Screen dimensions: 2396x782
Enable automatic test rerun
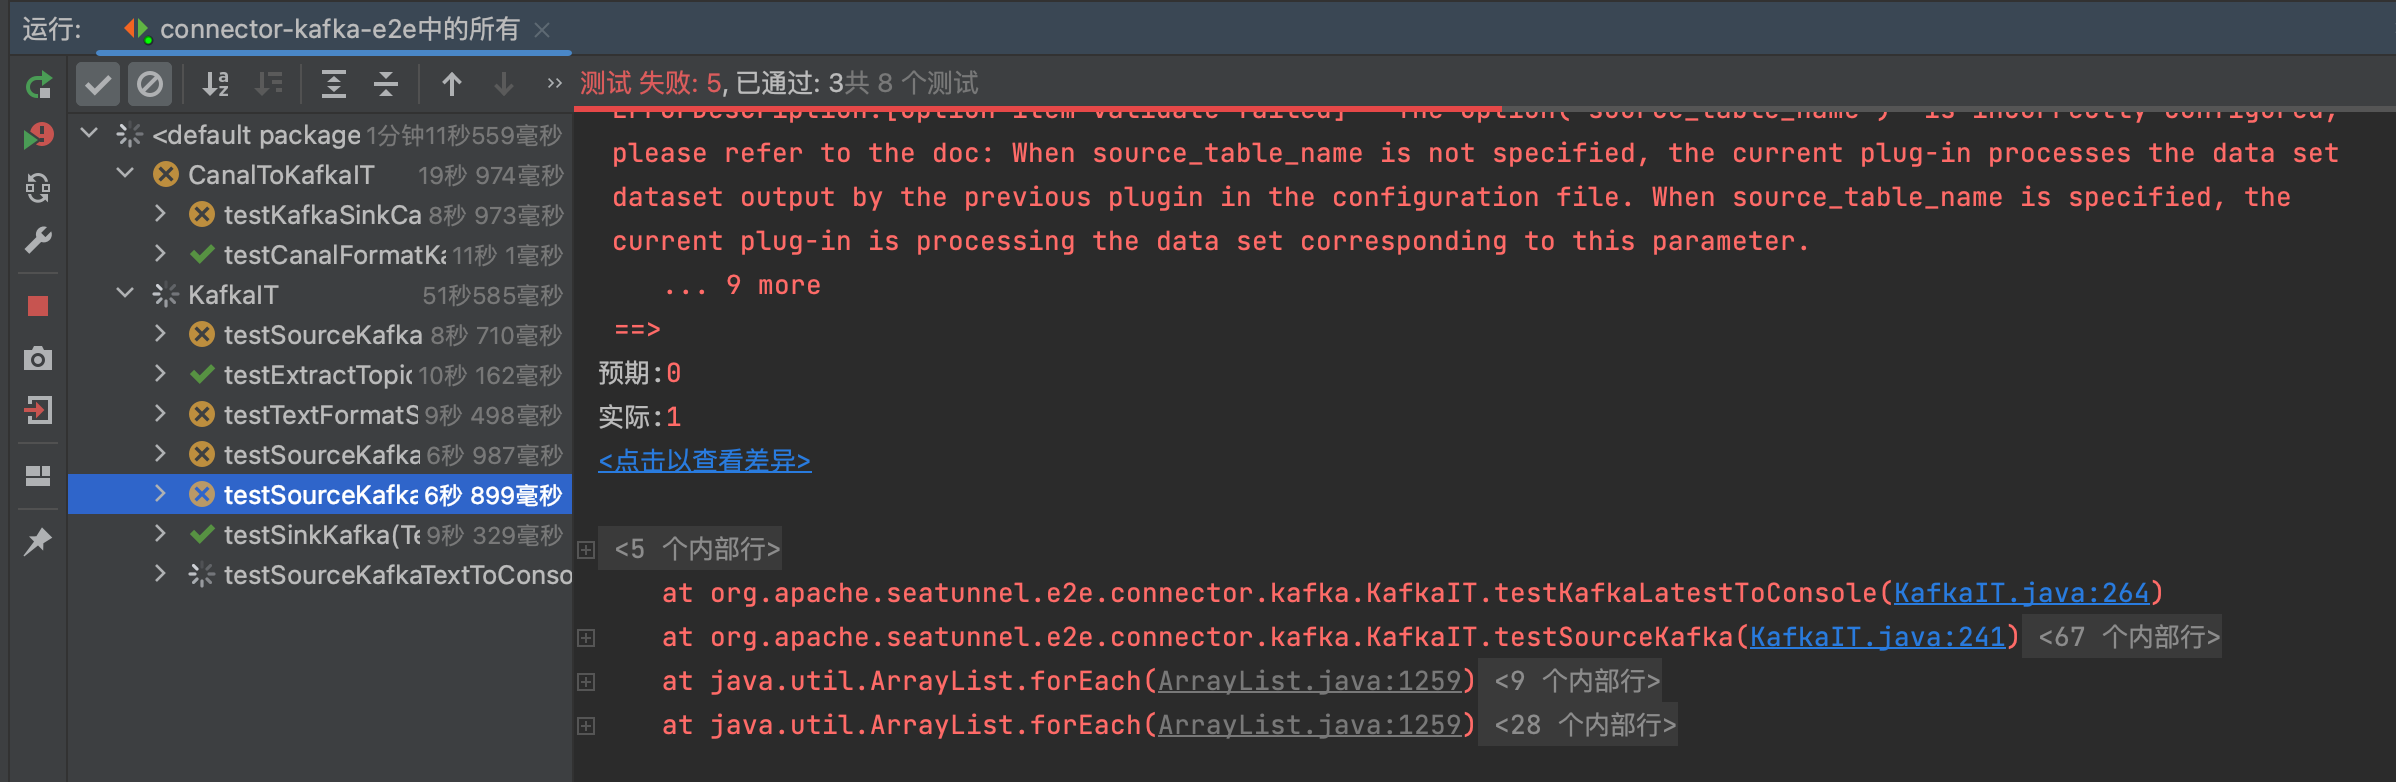pyautogui.click(x=38, y=187)
